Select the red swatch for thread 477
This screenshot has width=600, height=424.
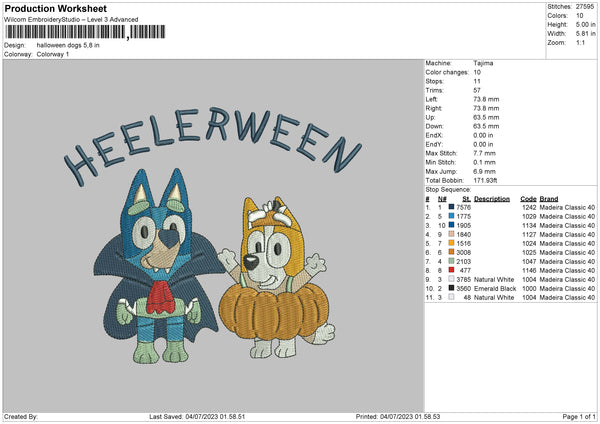point(452,270)
